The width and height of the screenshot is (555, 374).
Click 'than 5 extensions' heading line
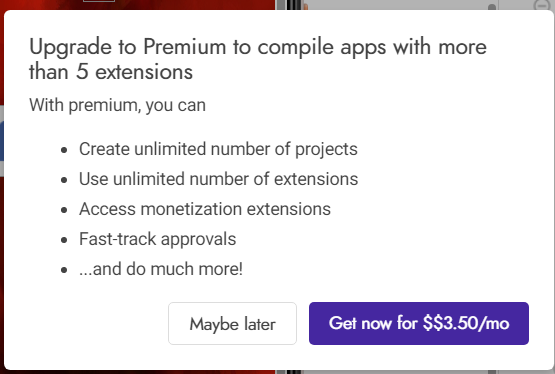(111, 72)
